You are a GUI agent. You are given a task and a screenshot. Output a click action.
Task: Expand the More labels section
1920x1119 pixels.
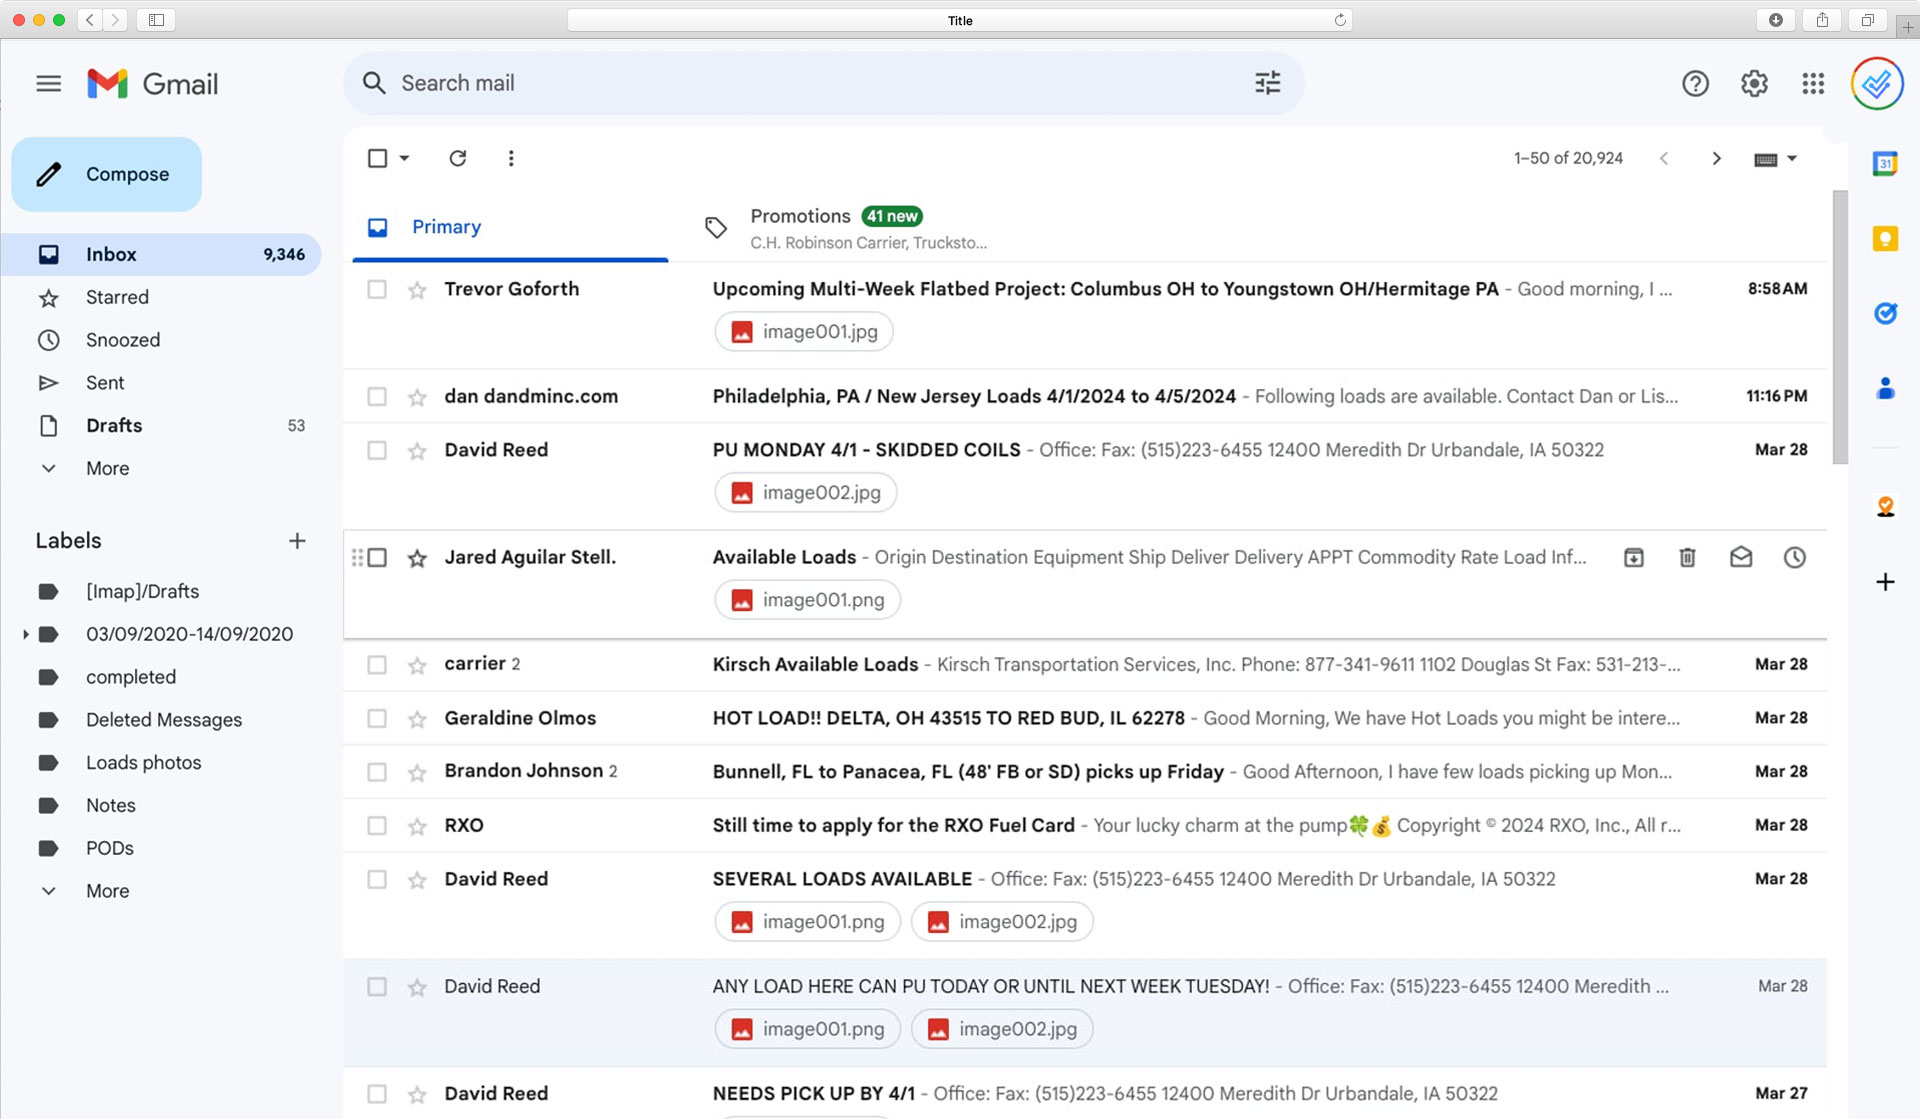pos(108,890)
